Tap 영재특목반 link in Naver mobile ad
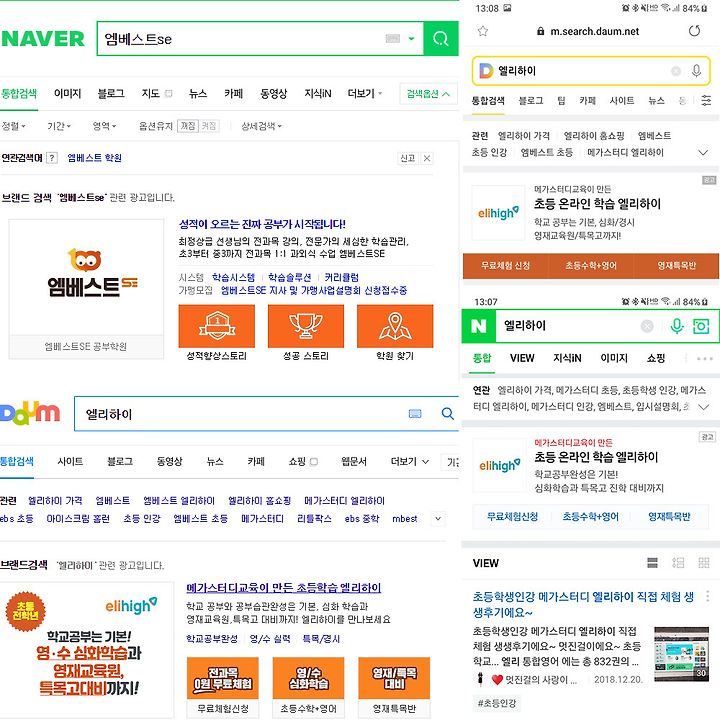The height and width of the screenshot is (720, 720). coord(669,517)
